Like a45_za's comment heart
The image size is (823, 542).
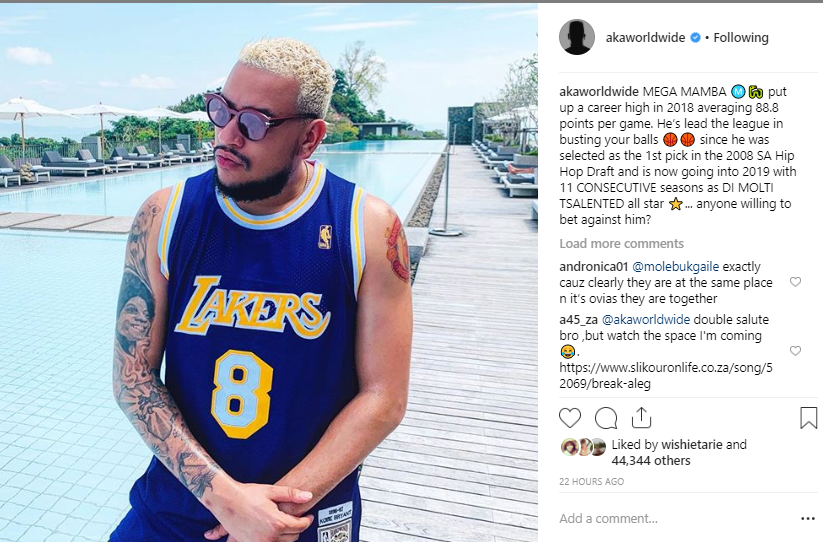coord(795,350)
